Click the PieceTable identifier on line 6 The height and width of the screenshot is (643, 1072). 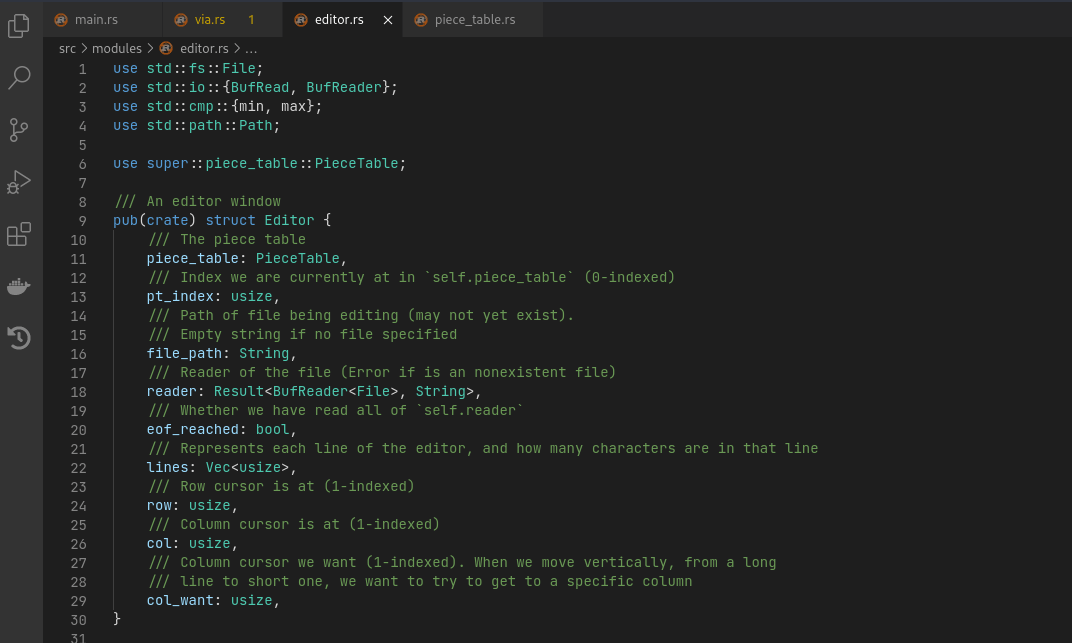356,163
